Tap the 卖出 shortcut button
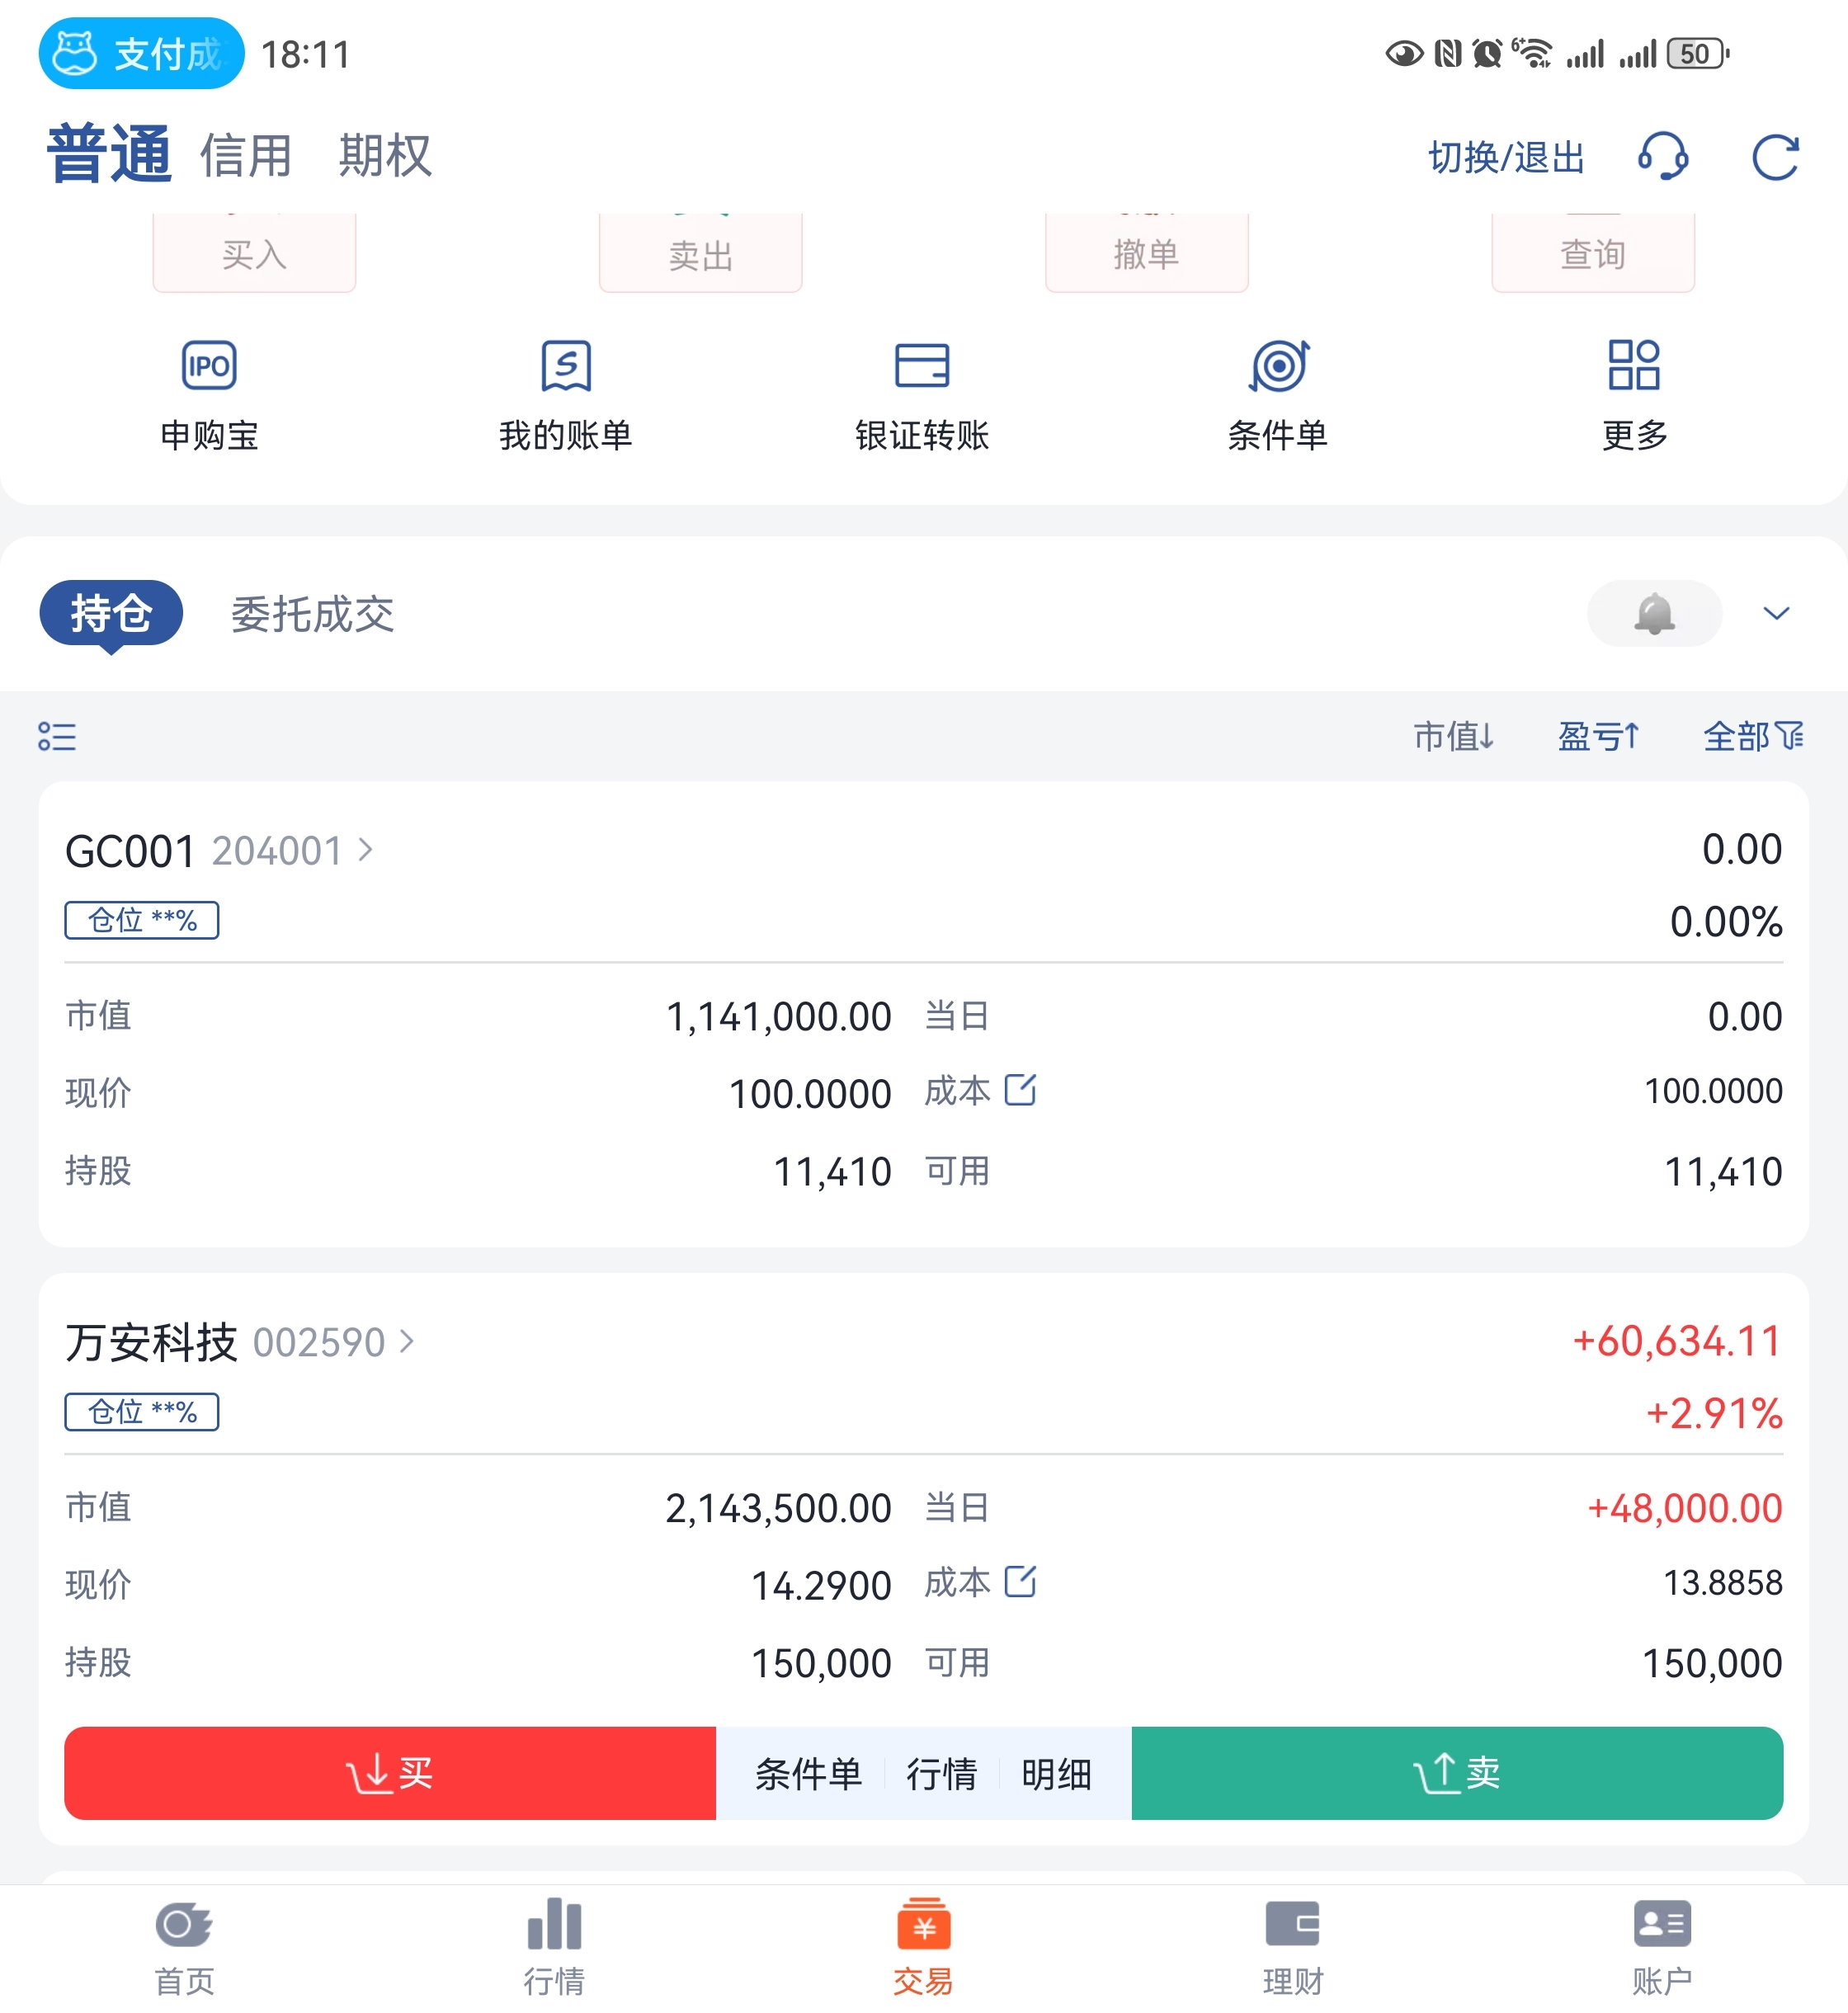The image size is (1848, 2013). pos(700,253)
